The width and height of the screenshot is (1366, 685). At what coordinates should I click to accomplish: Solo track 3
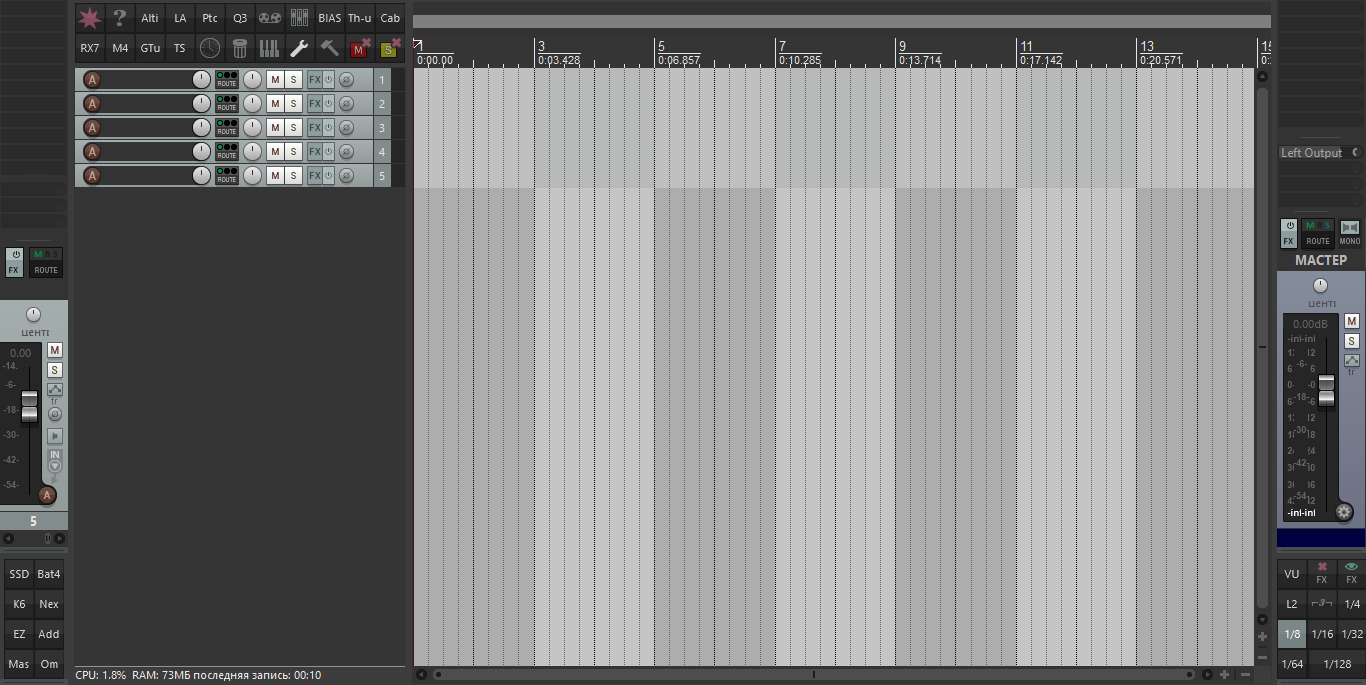293,128
